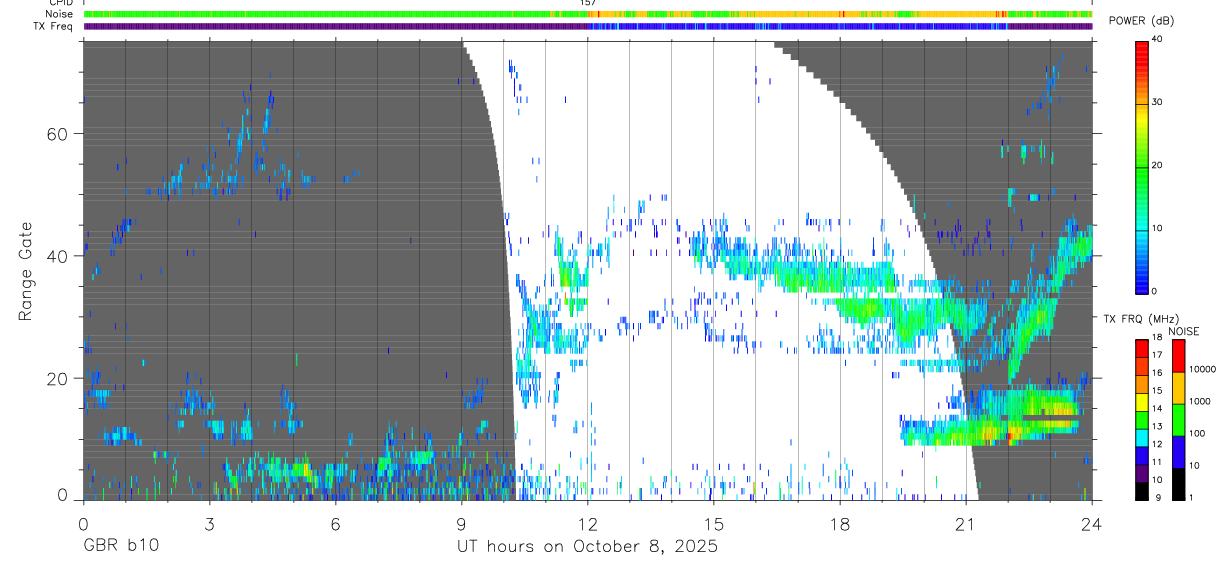Pick the cyan 12-13 MHz frequency swatch
Image resolution: width=1228 pixels, height=567 pixels.
[x=1141, y=436]
